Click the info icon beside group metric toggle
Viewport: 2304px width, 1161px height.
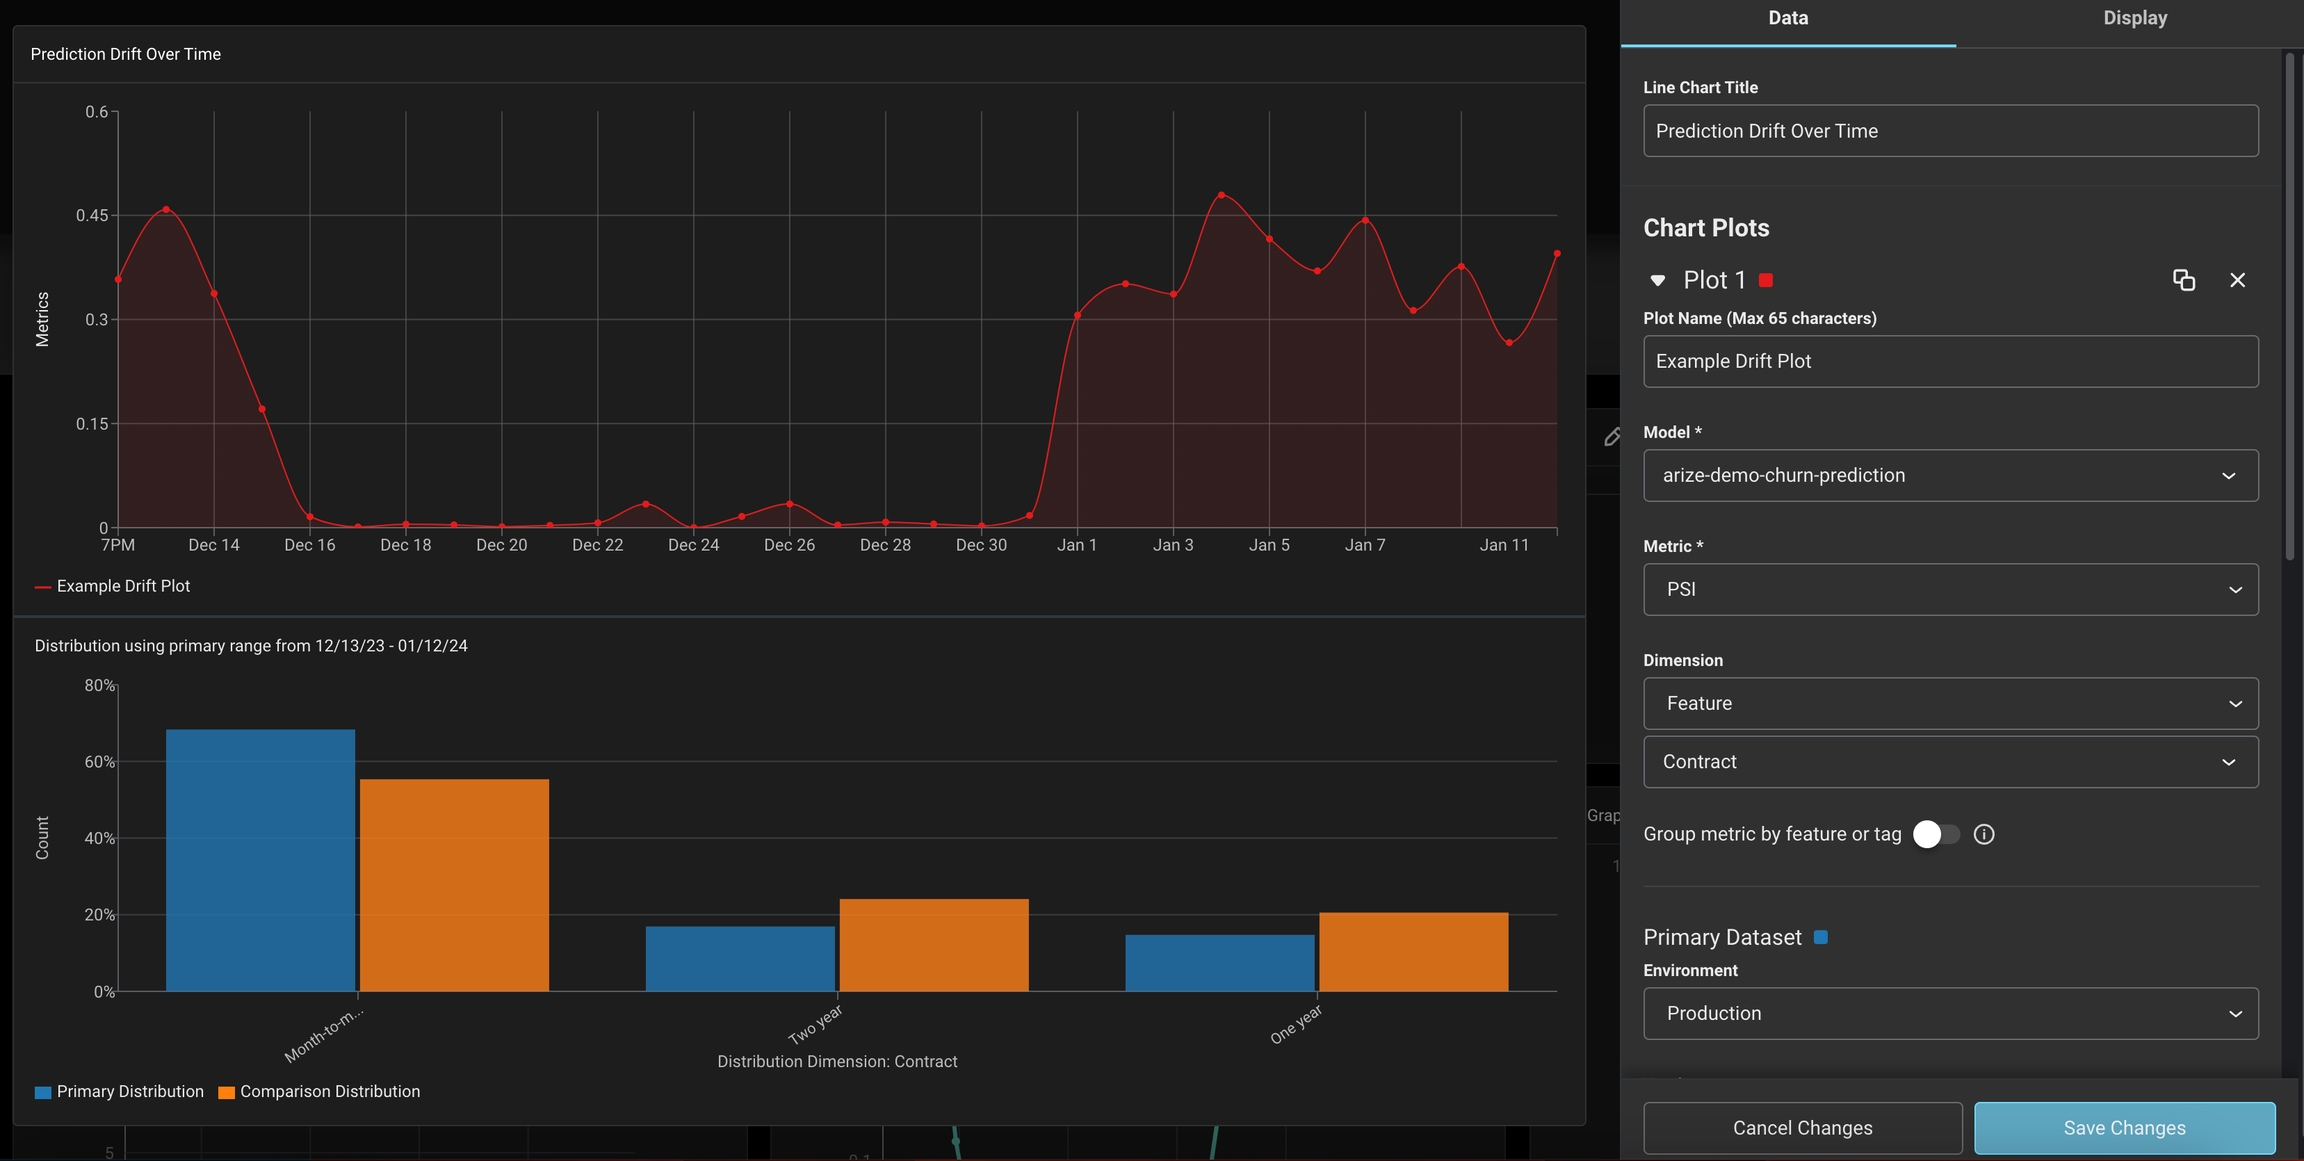click(1984, 834)
